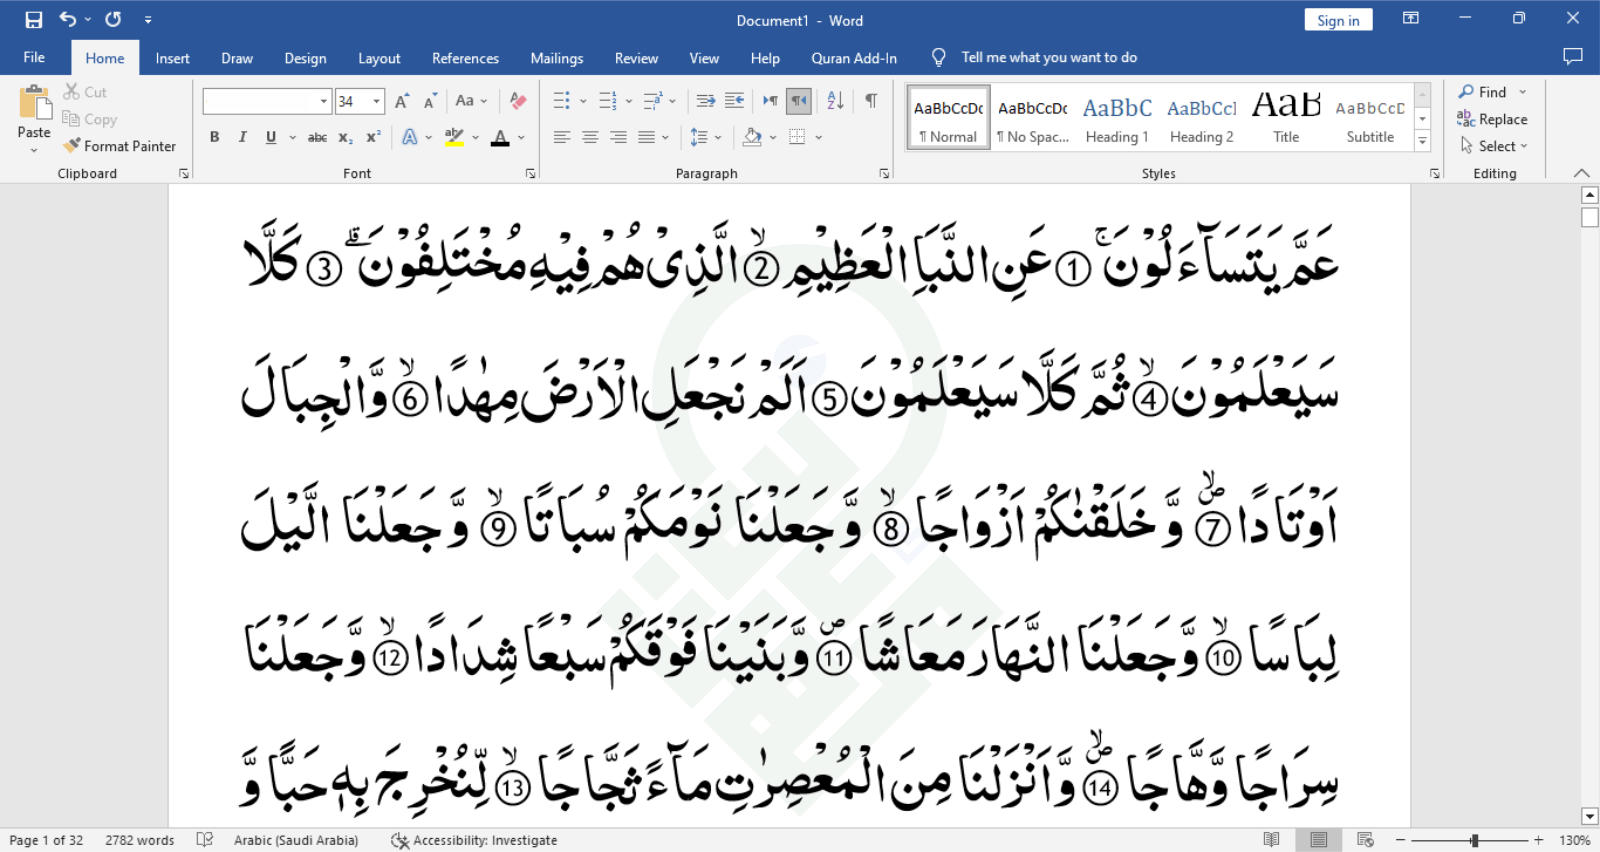Screen dimensions: 1600x852
Task: Click the zoom slider handle
Action: [1474, 840]
